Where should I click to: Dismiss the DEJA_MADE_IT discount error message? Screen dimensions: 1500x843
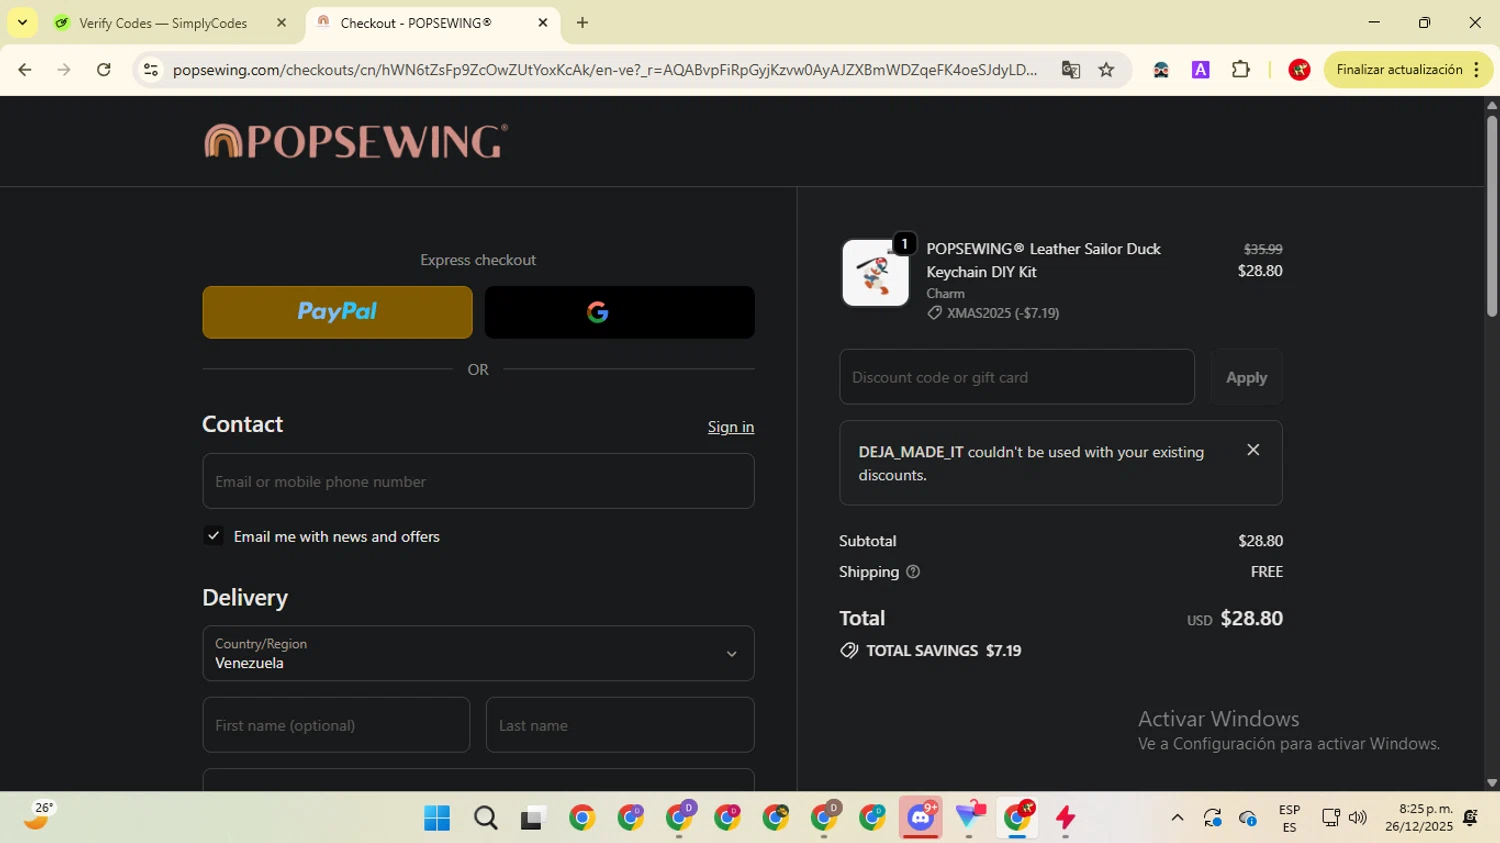(x=1253, y=450)
